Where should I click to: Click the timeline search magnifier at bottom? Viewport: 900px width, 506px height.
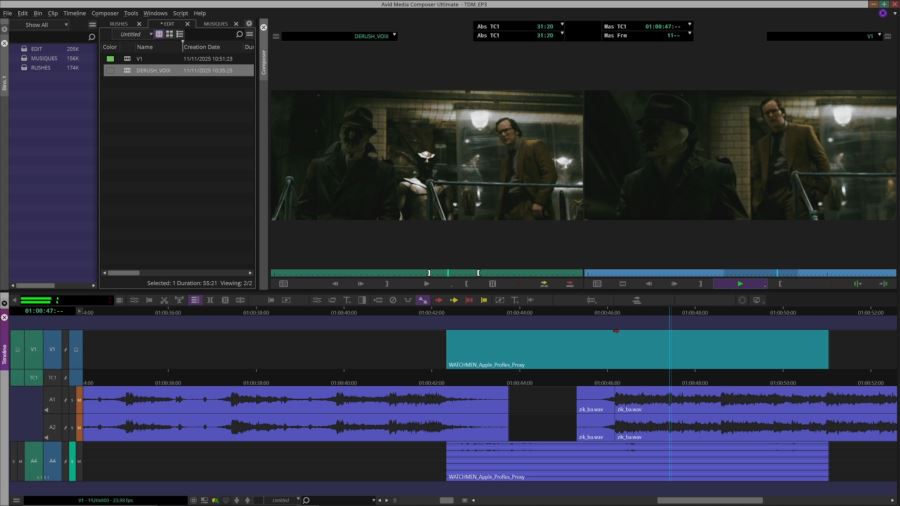pyautogui.click(x=307, y=500)
